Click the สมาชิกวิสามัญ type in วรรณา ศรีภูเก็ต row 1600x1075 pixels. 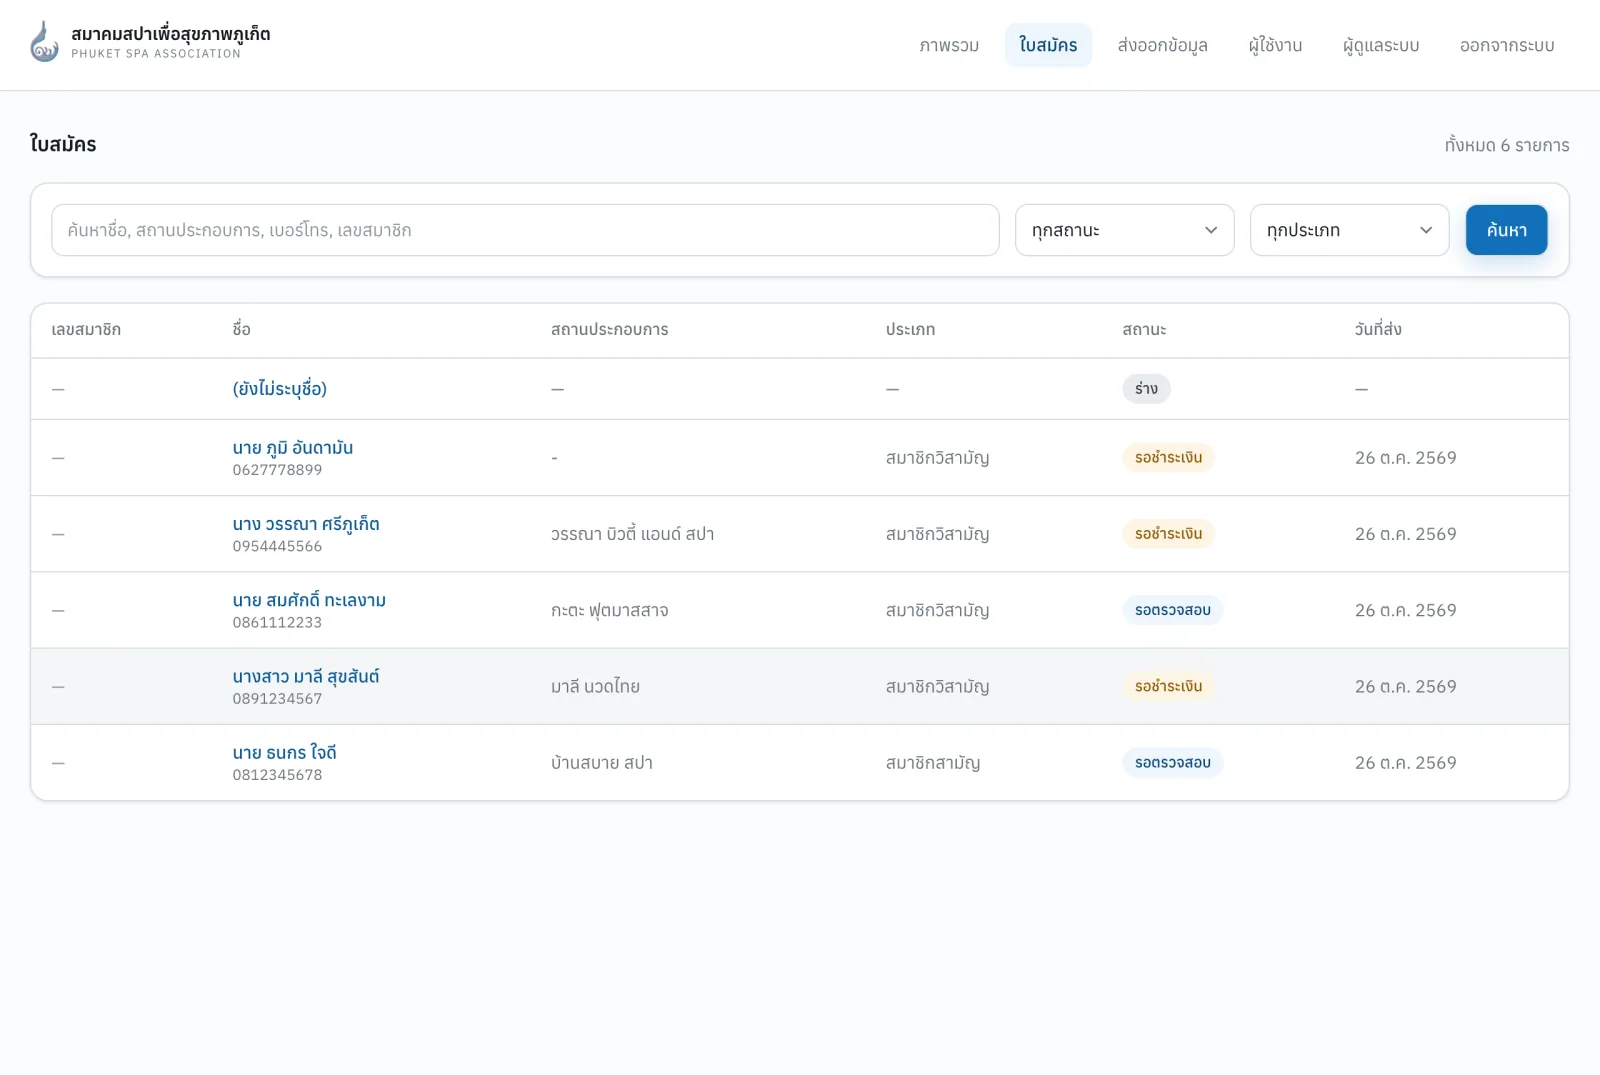[937, 534]
